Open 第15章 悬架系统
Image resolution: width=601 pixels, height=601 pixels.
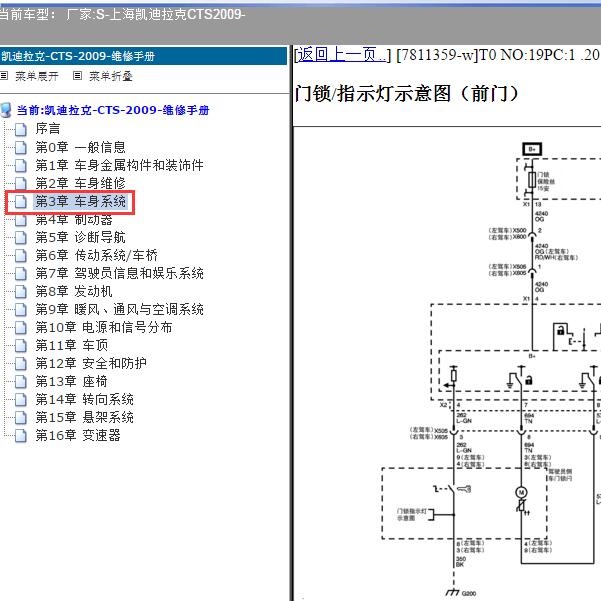pos(85,417)
